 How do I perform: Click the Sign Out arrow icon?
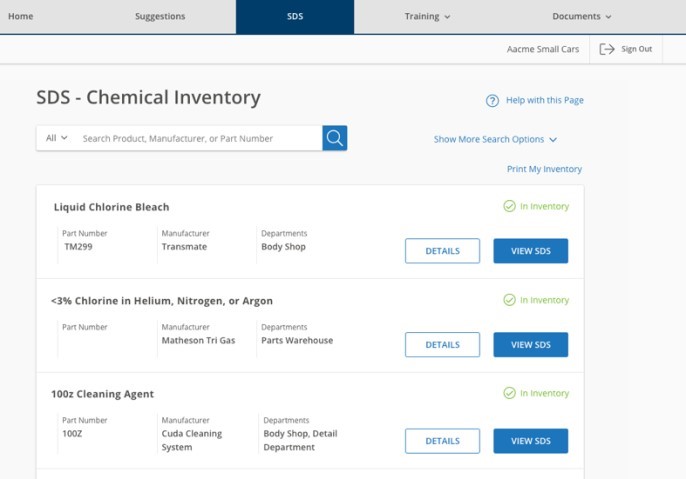tap(606, 49)
